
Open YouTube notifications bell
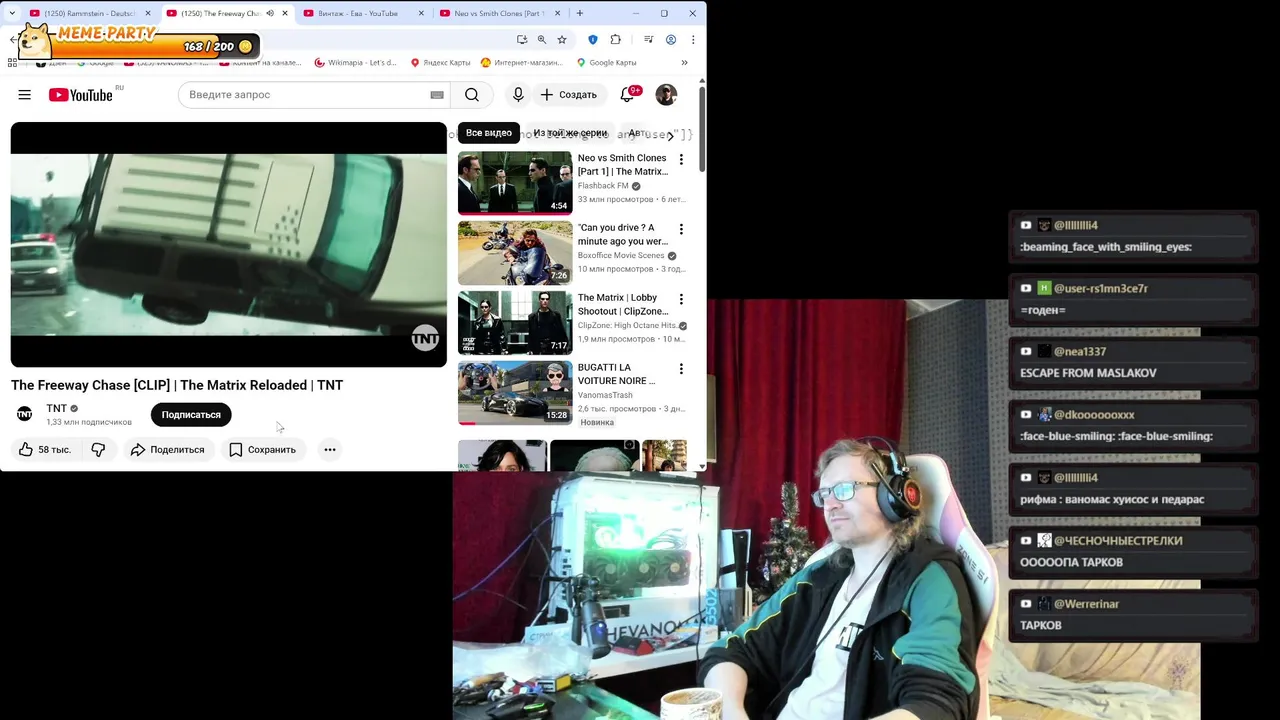(627, 95)
